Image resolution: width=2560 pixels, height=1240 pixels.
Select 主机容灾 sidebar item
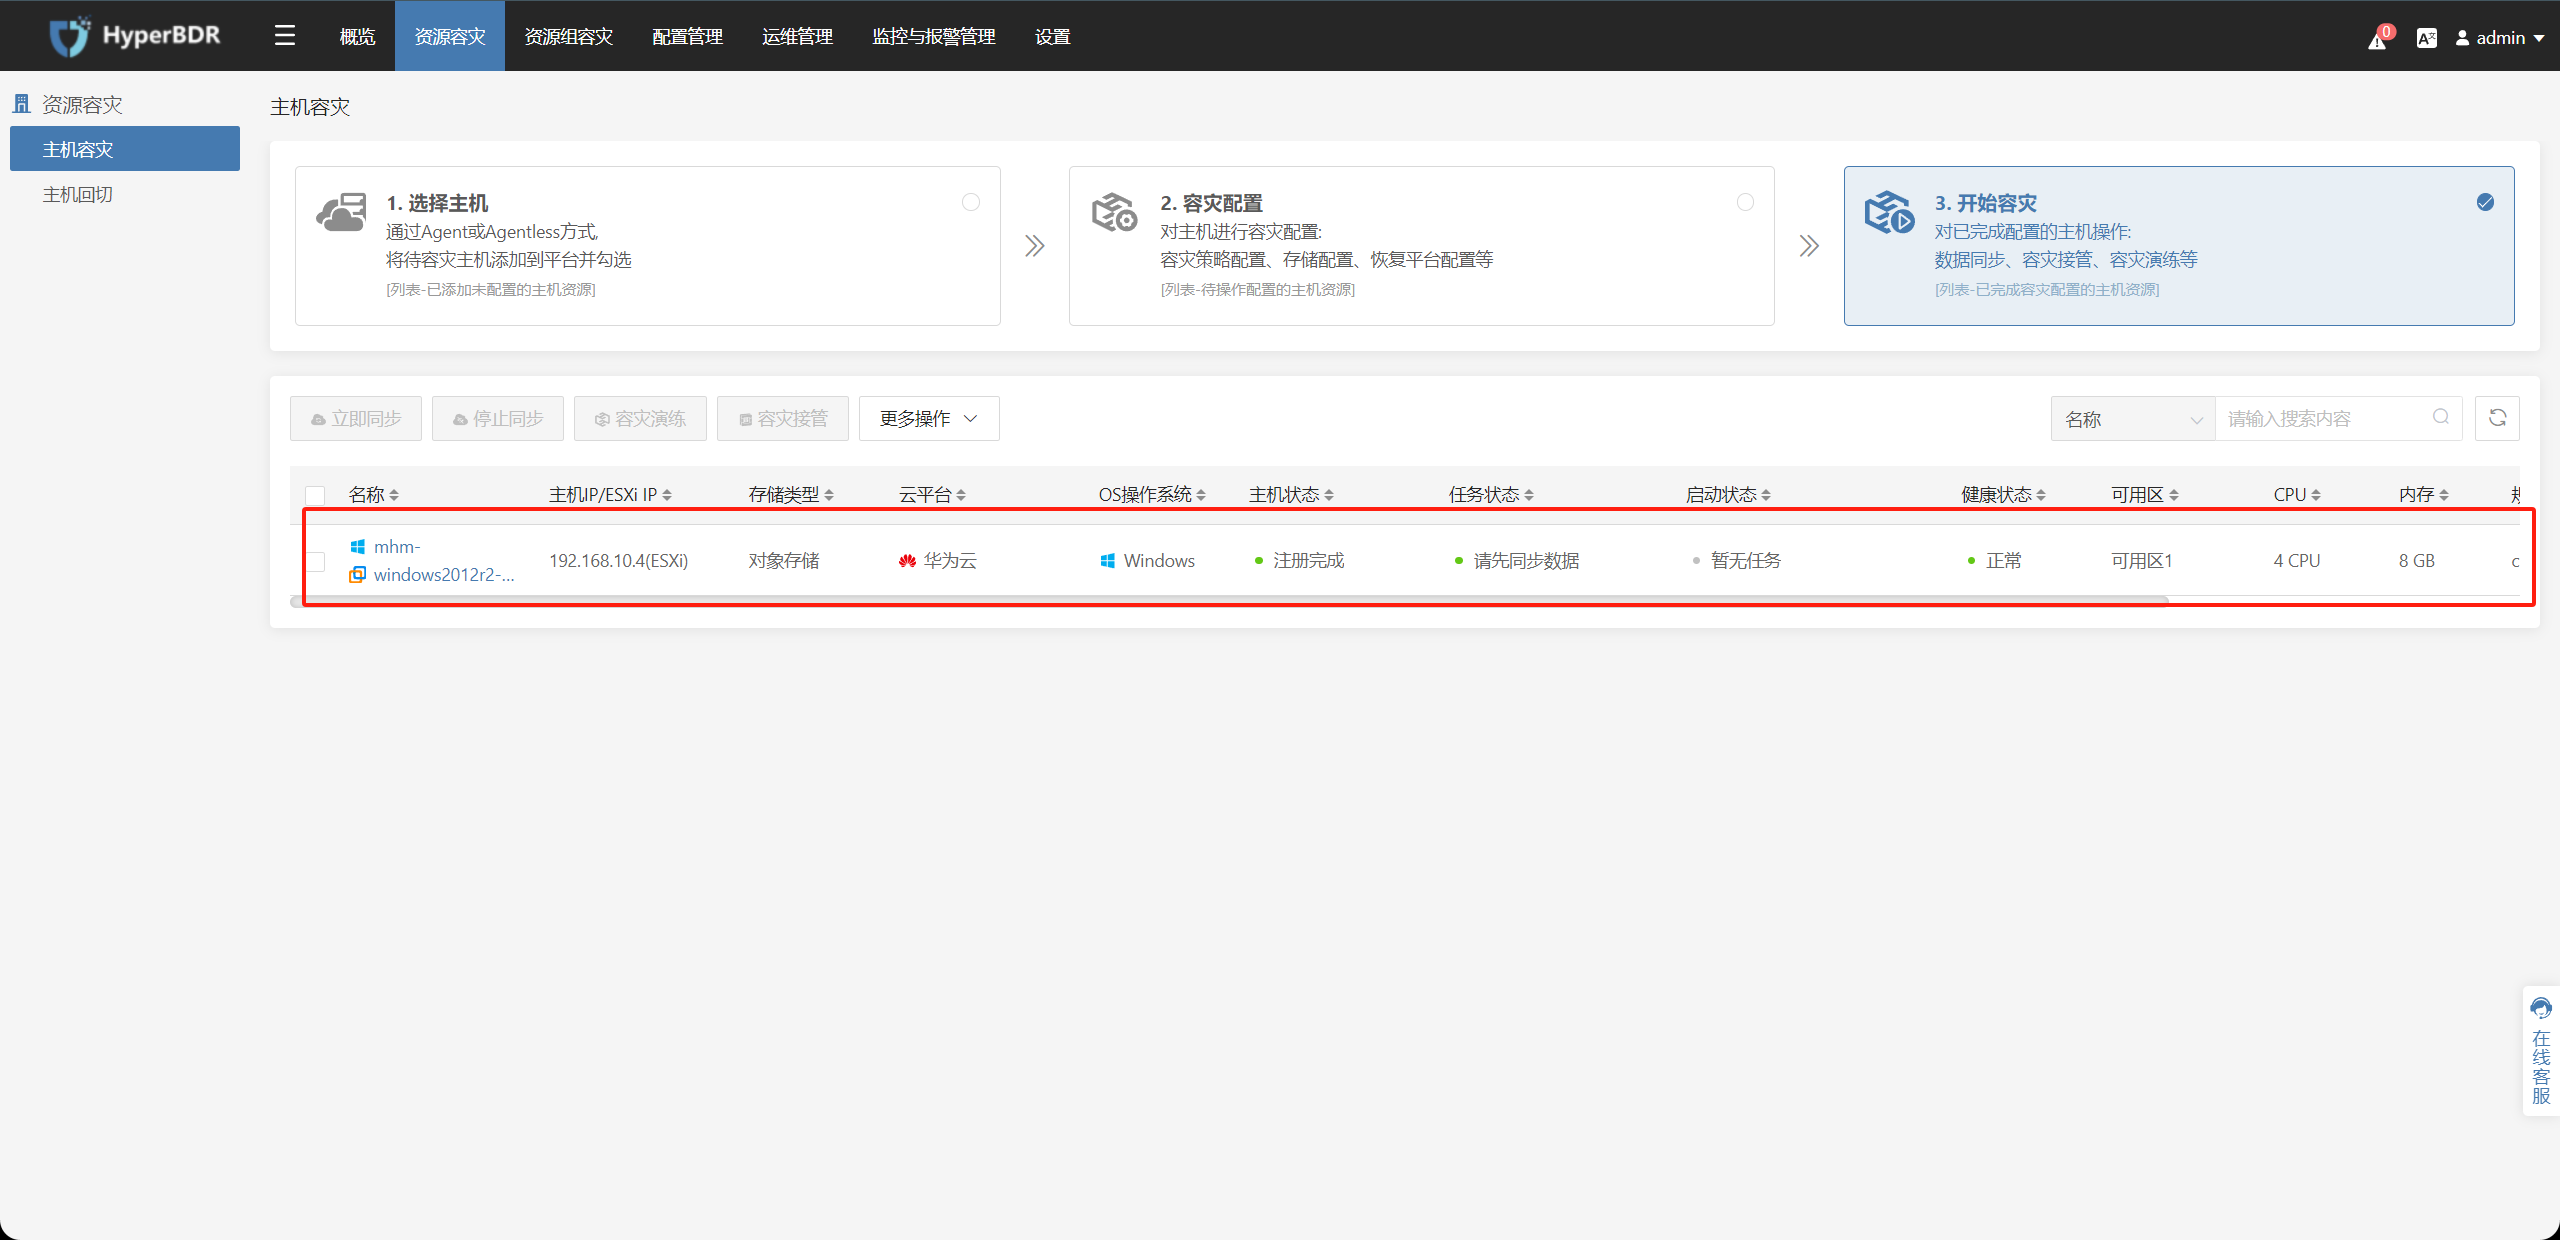[x=125, y=149]
